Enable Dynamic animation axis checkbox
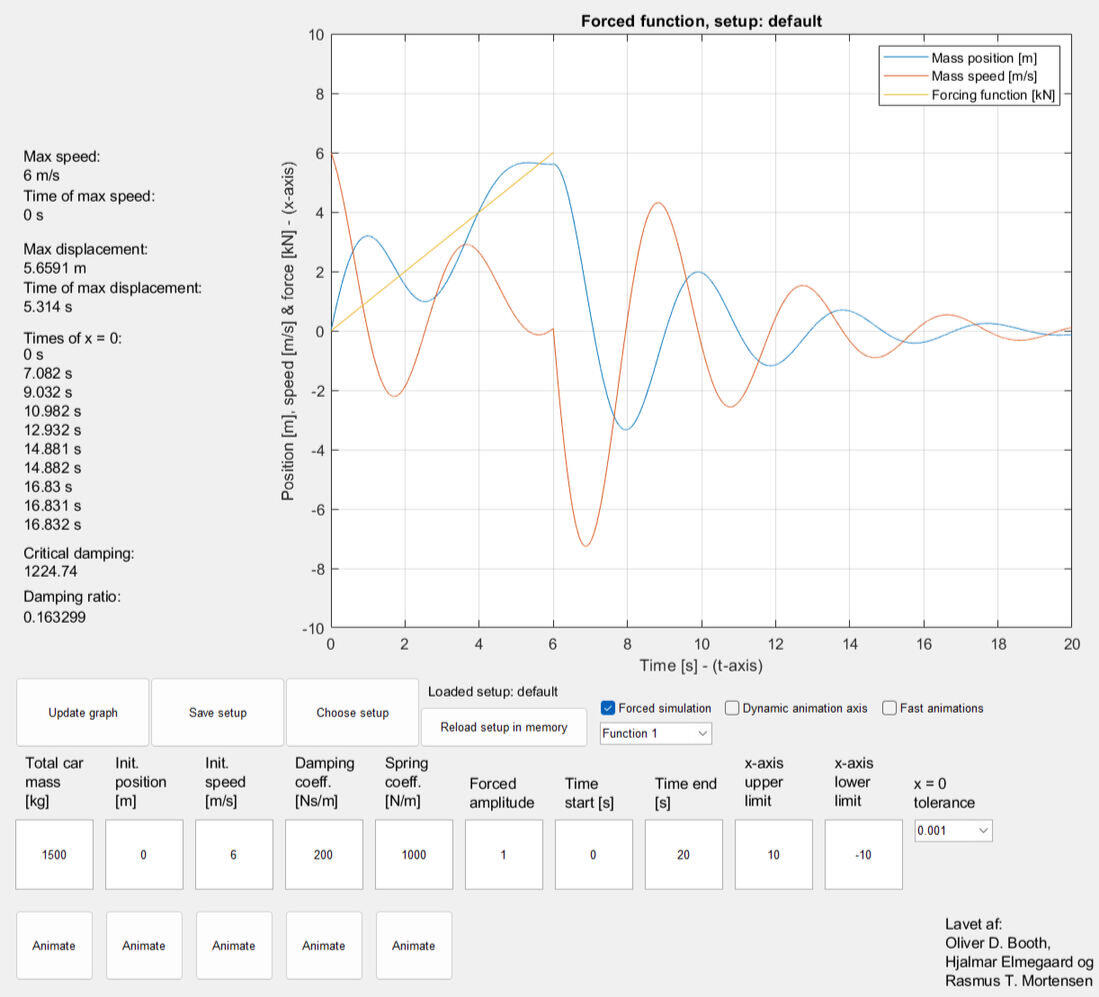The image size is (1099, 997). pos(733,708)
